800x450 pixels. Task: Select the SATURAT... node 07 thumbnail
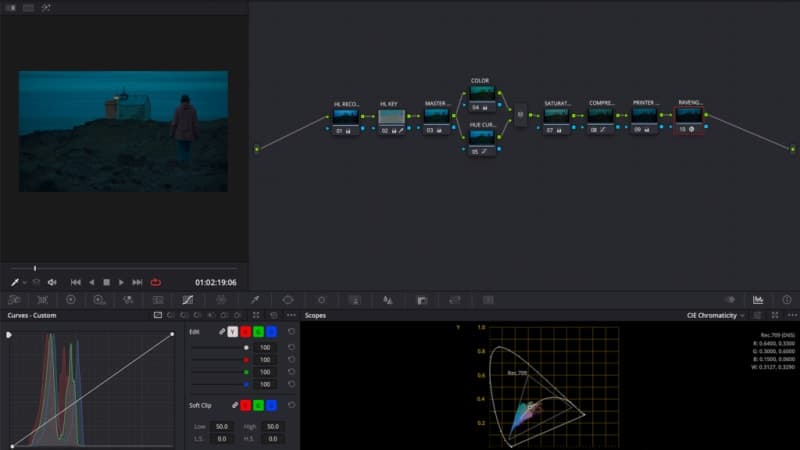click(556, 117)
